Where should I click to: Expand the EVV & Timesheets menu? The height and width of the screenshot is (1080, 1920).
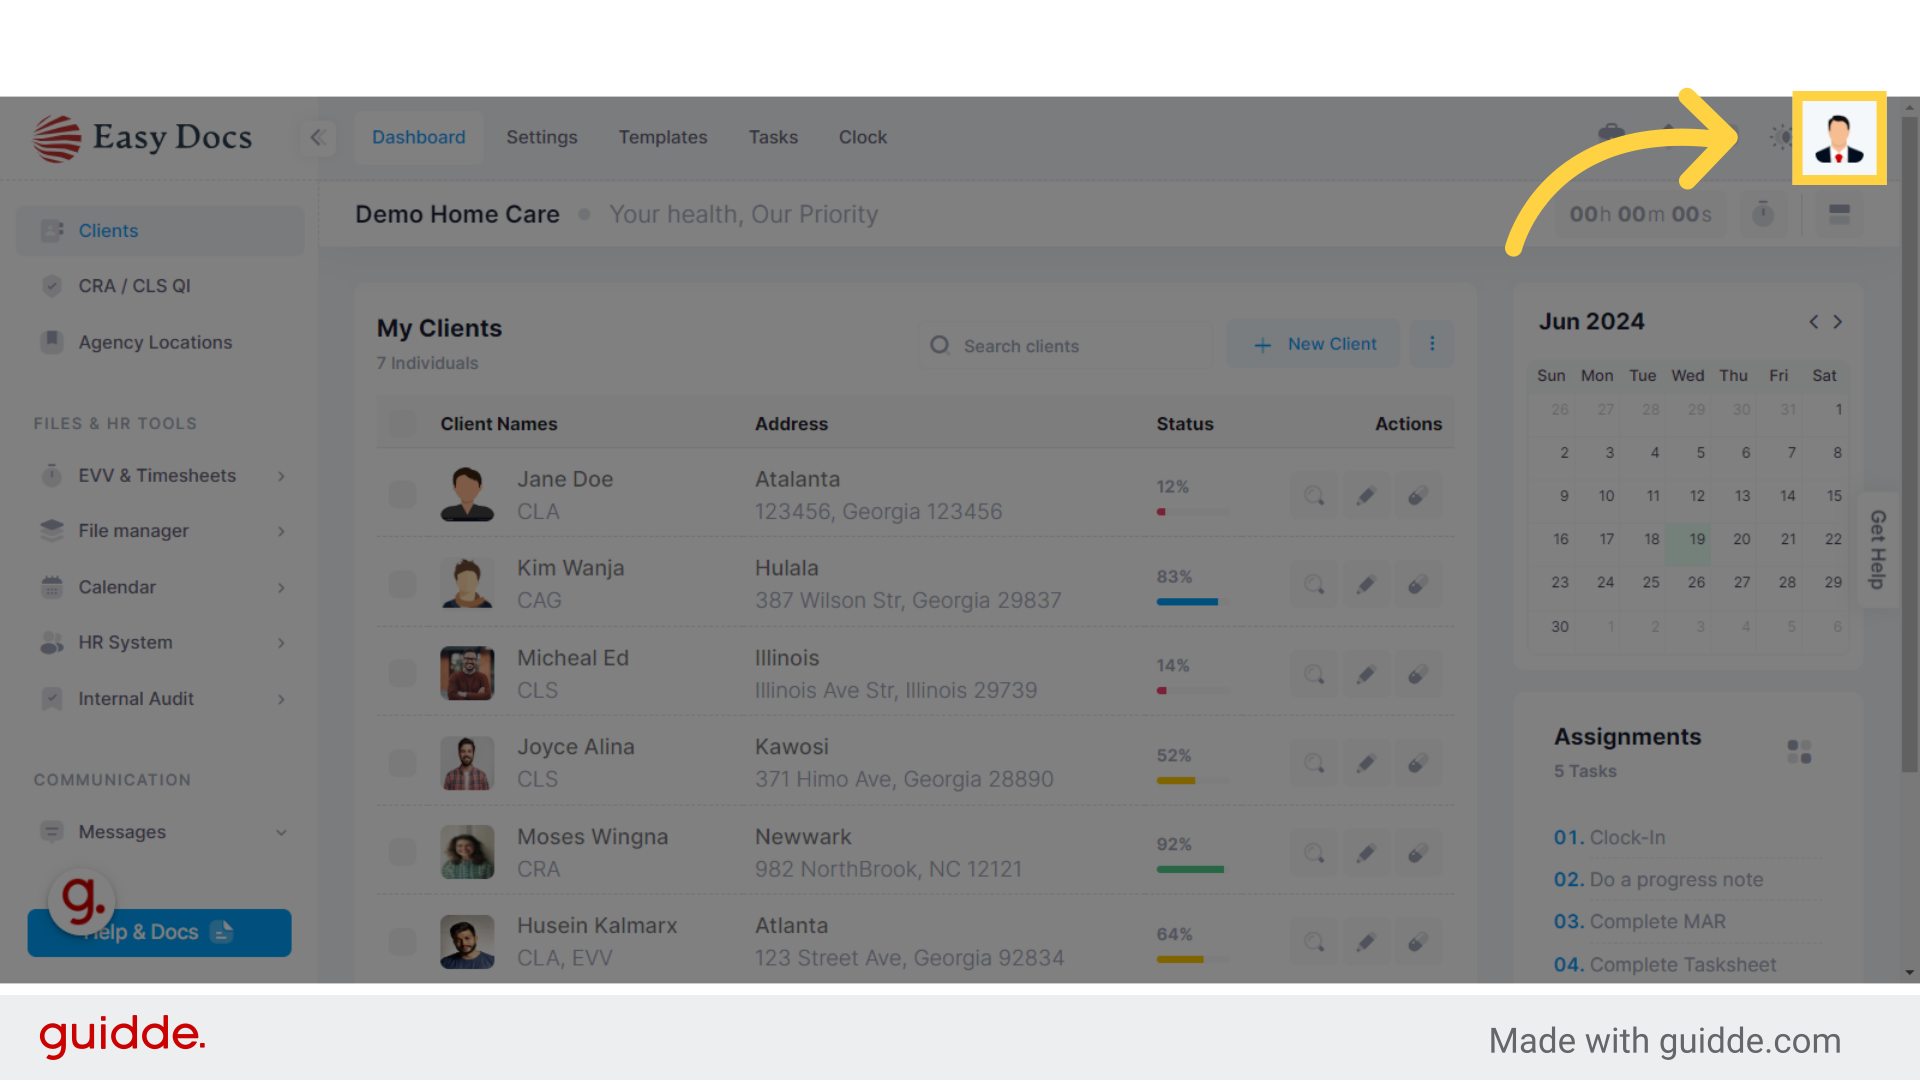coord(281,476)
